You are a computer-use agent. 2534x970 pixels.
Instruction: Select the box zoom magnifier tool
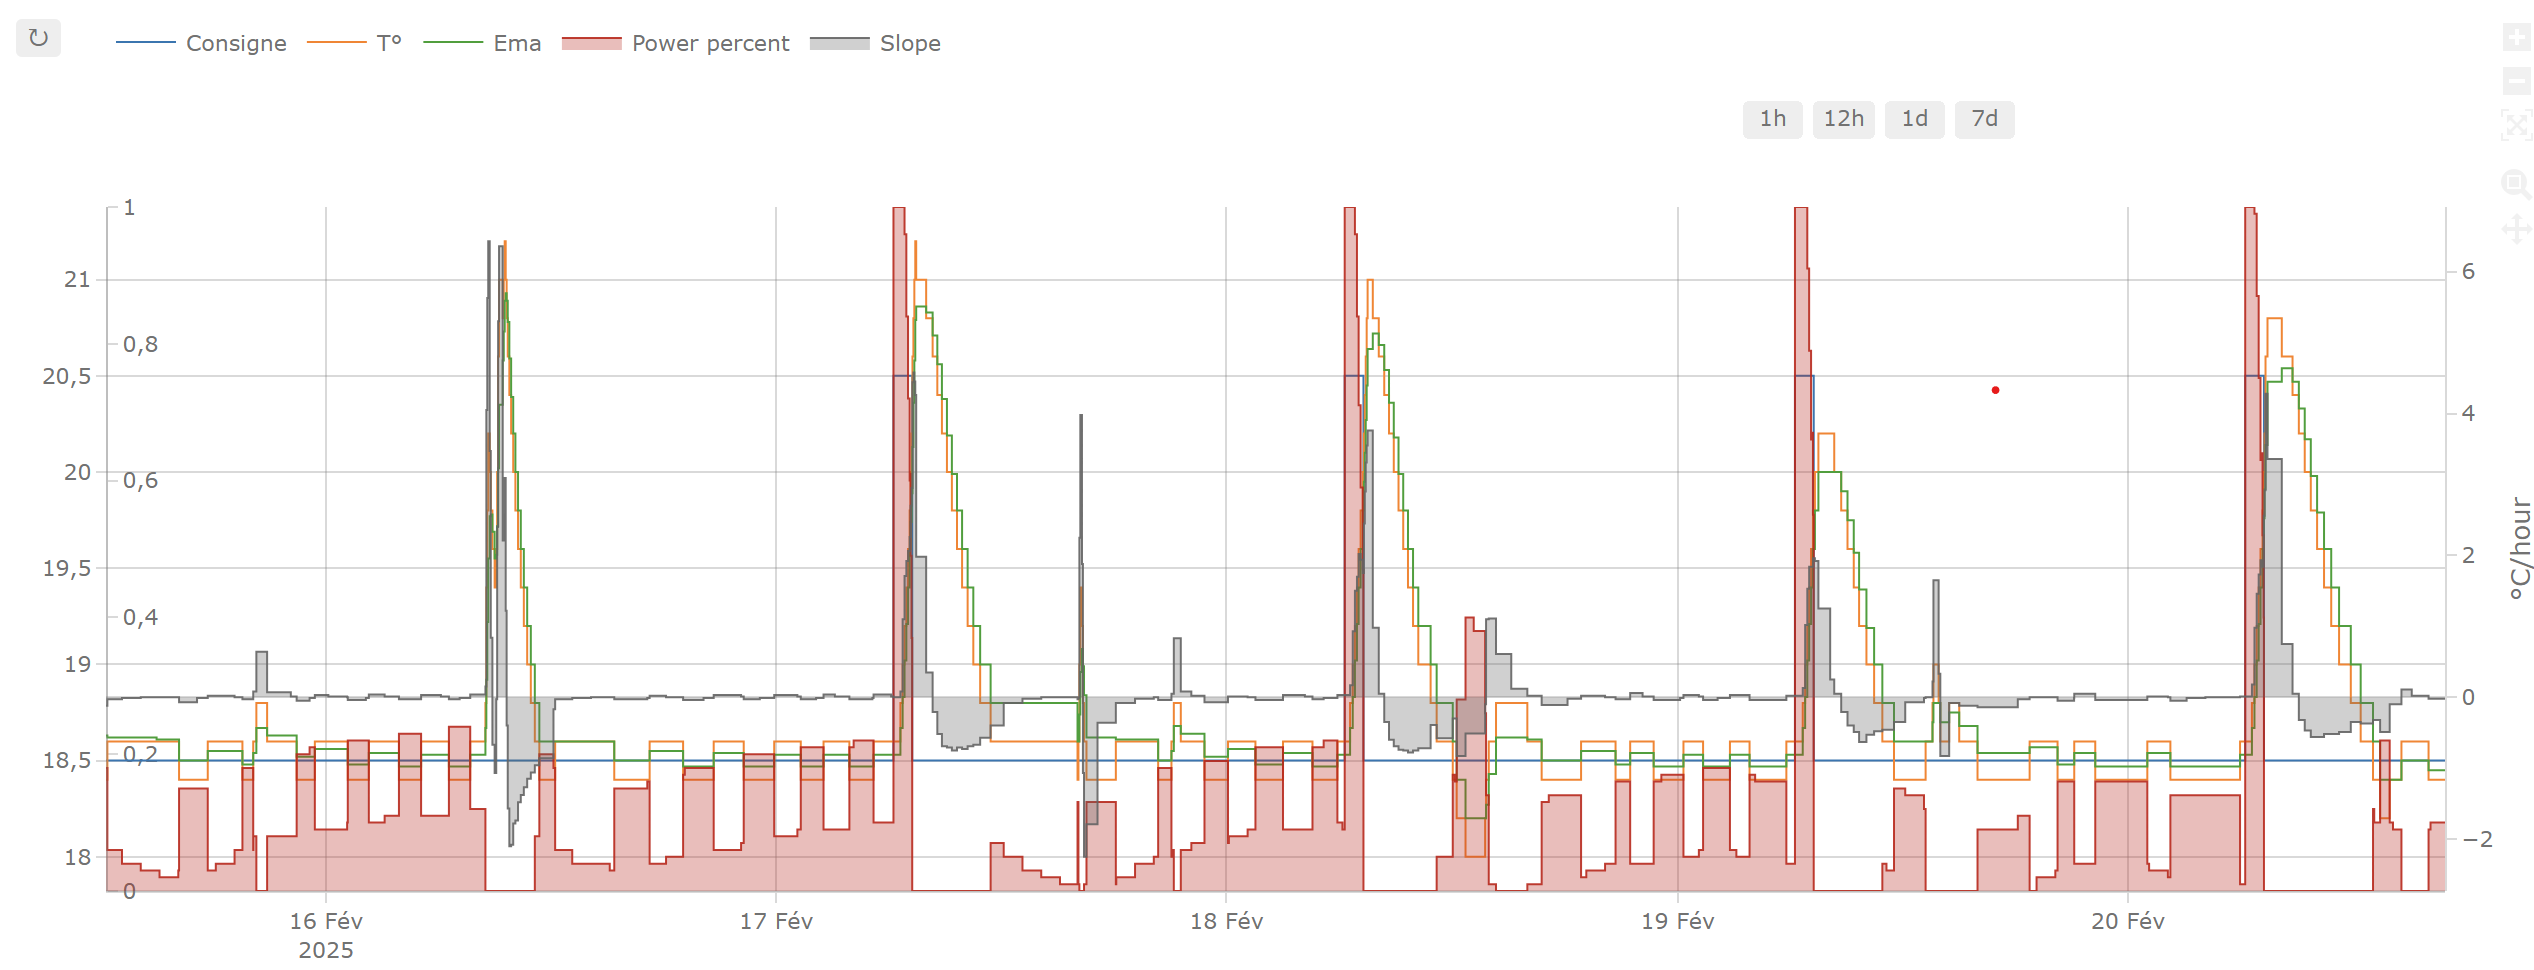[x=2516, y=184]
